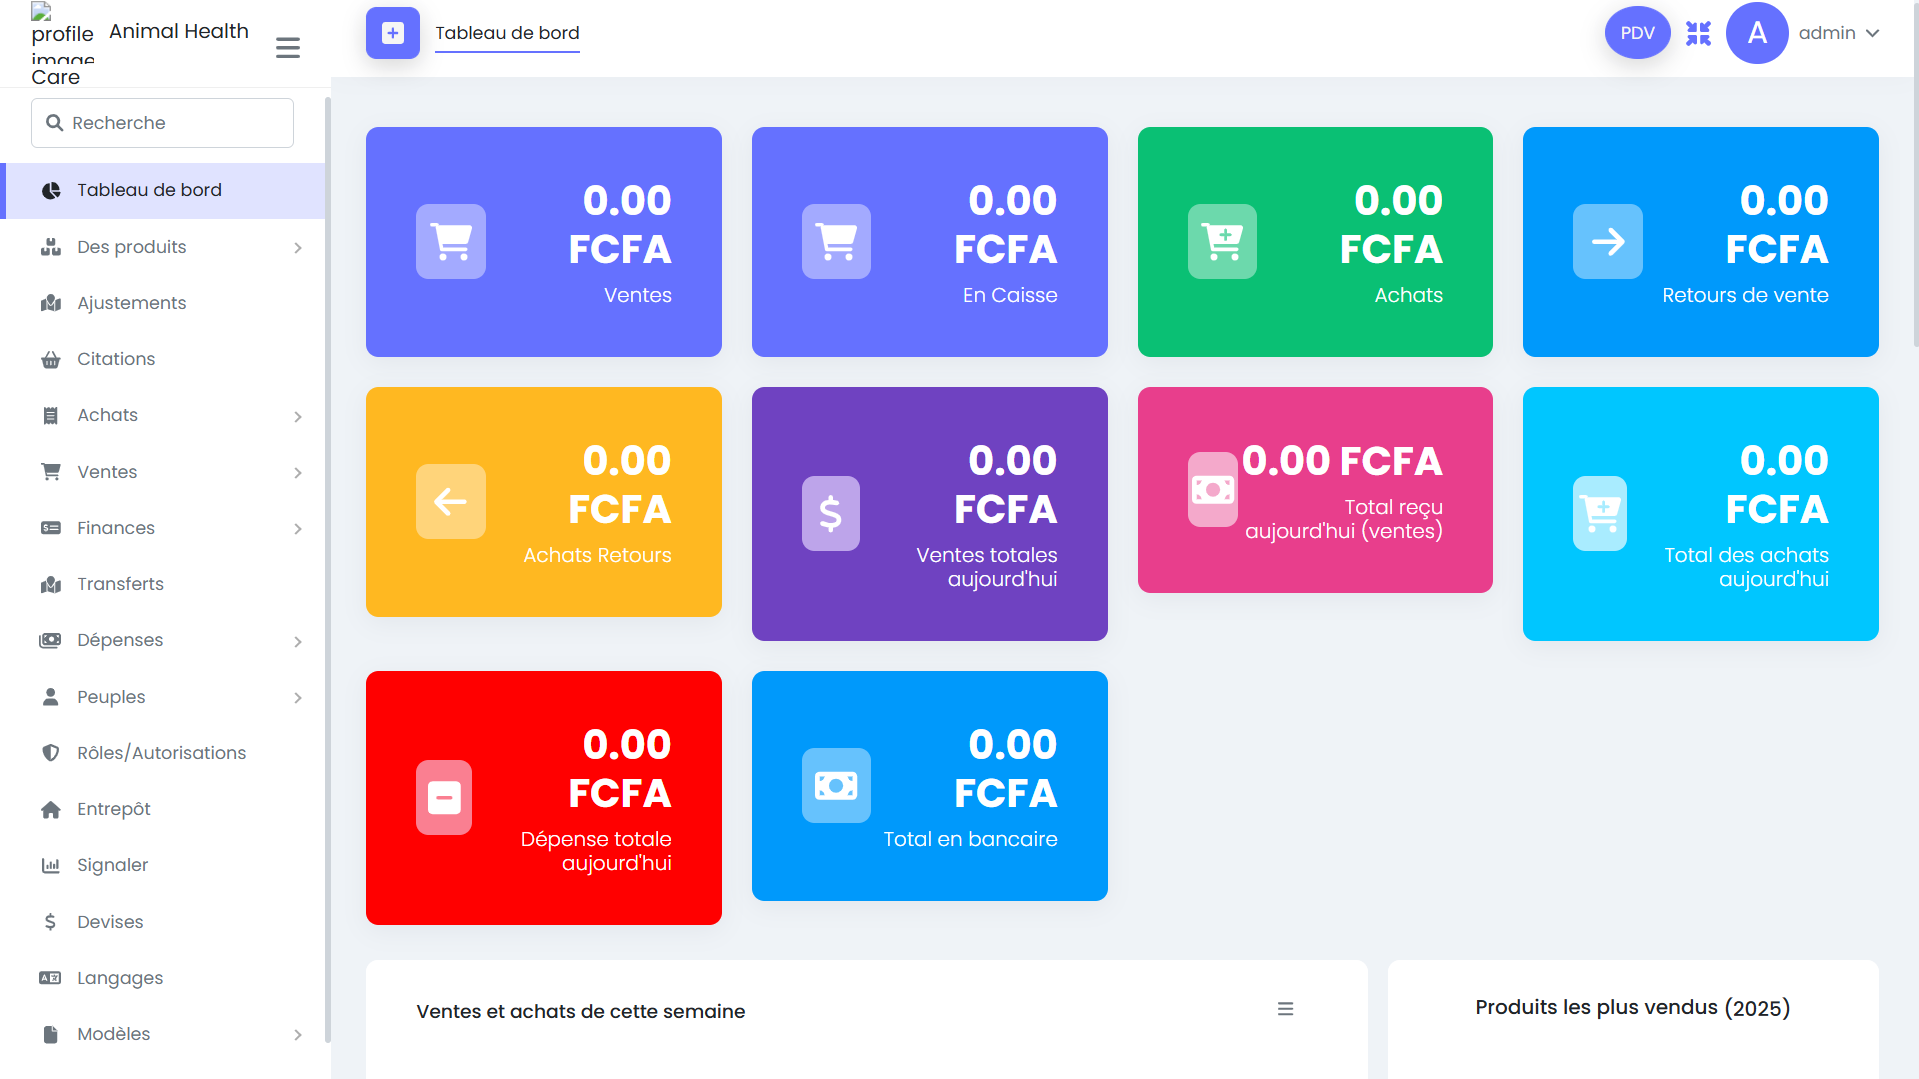1919x1079 pixels.
Task: Click inside the Recherche search field
Action: [161, 122]
